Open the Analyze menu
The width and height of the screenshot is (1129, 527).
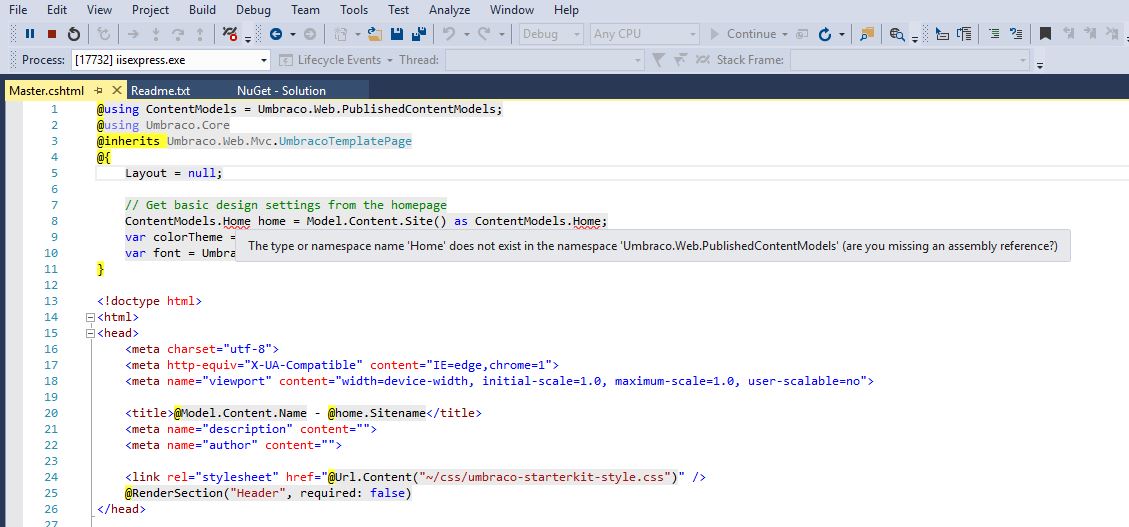click(449, 10)
